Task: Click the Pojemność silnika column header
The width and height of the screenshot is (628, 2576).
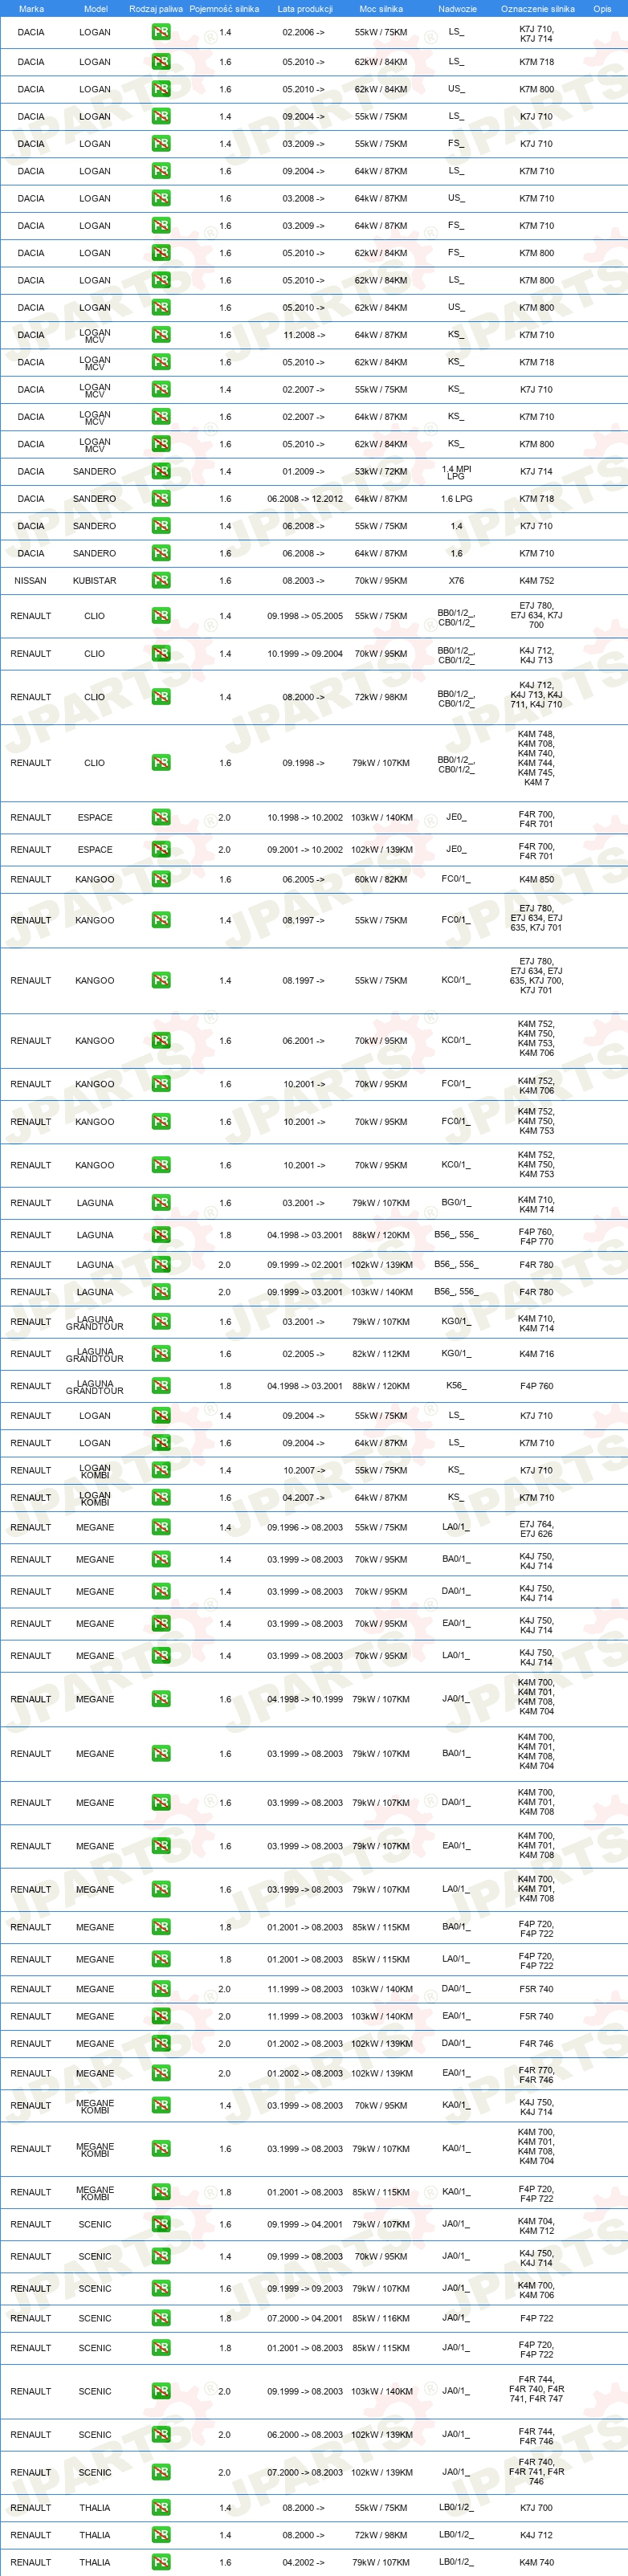Action: click(224, 9)
